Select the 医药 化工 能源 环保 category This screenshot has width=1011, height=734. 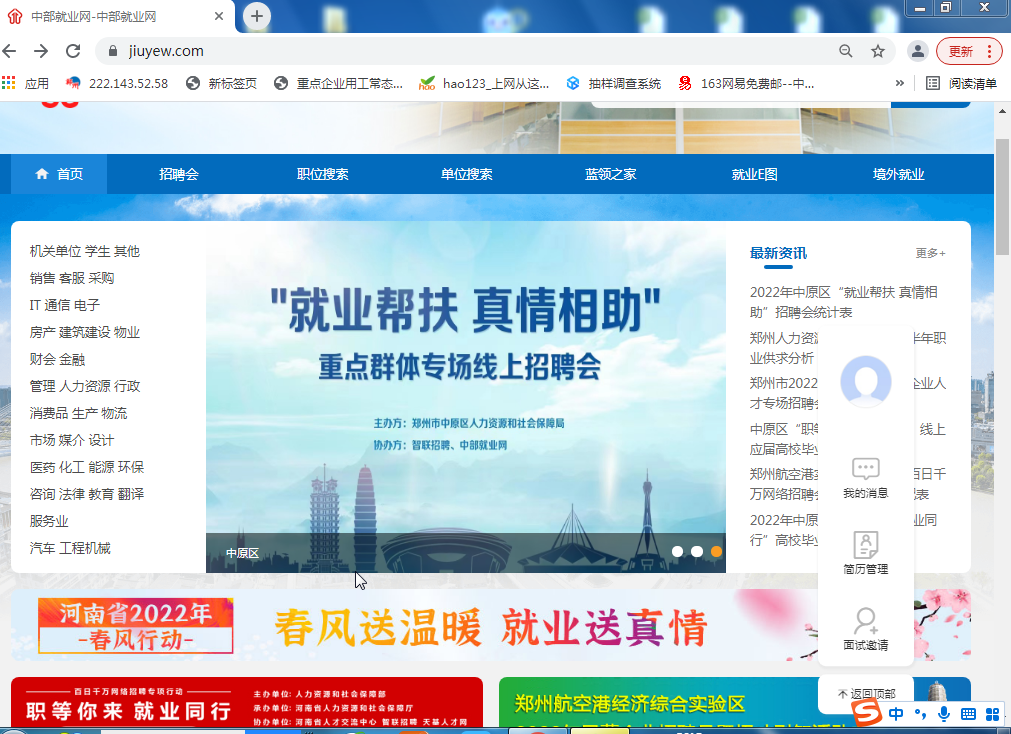coord(86,467)
